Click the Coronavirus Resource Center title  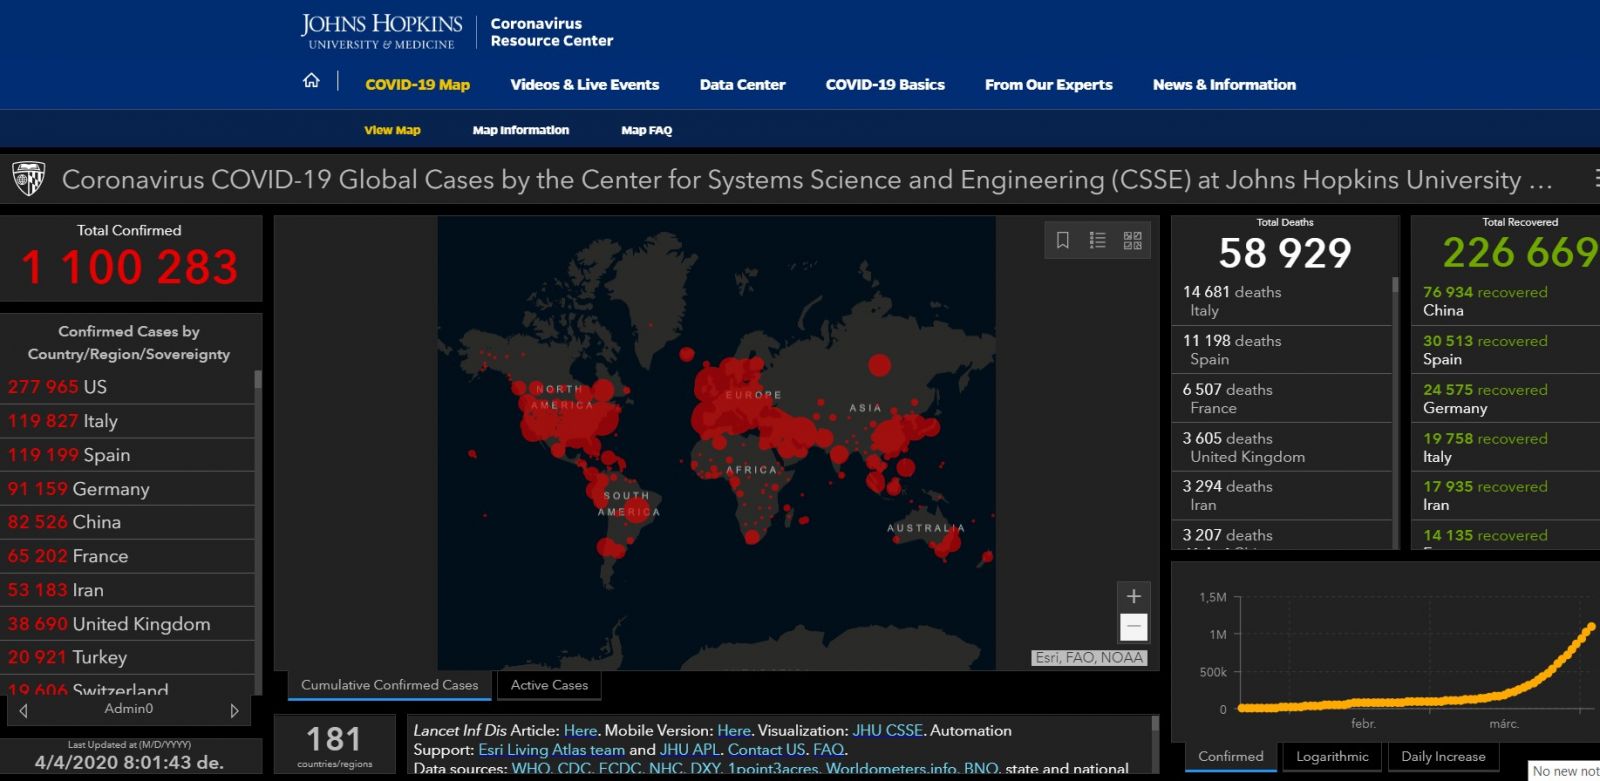551,32
